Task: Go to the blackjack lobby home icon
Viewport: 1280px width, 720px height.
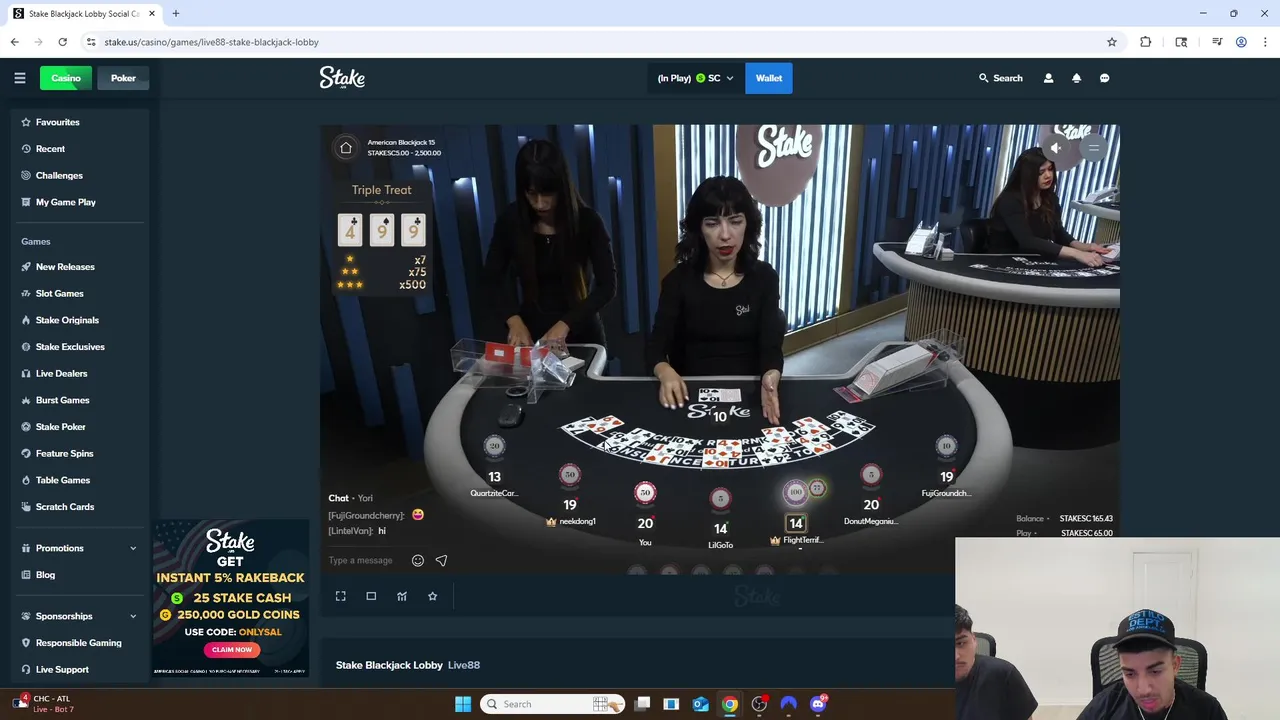Action: click(346, 148)
